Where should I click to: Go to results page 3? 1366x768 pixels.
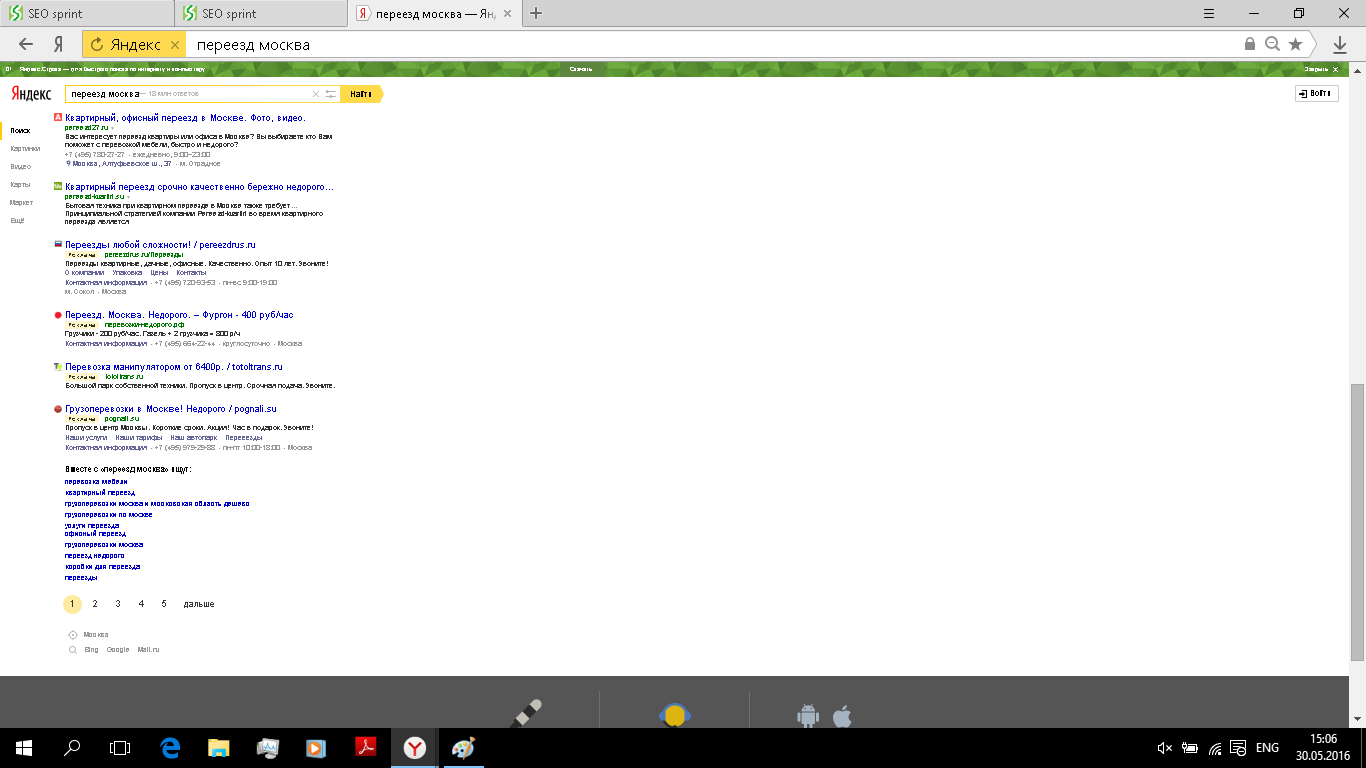tap(118, 604)
